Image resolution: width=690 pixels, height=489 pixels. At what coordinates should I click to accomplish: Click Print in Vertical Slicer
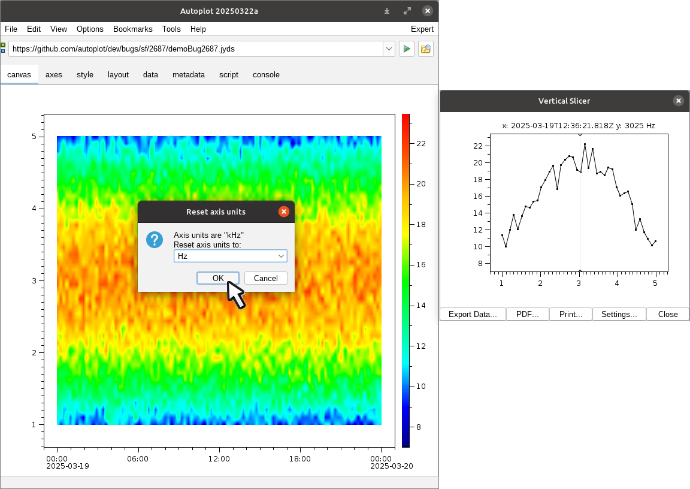pos(571,314)
